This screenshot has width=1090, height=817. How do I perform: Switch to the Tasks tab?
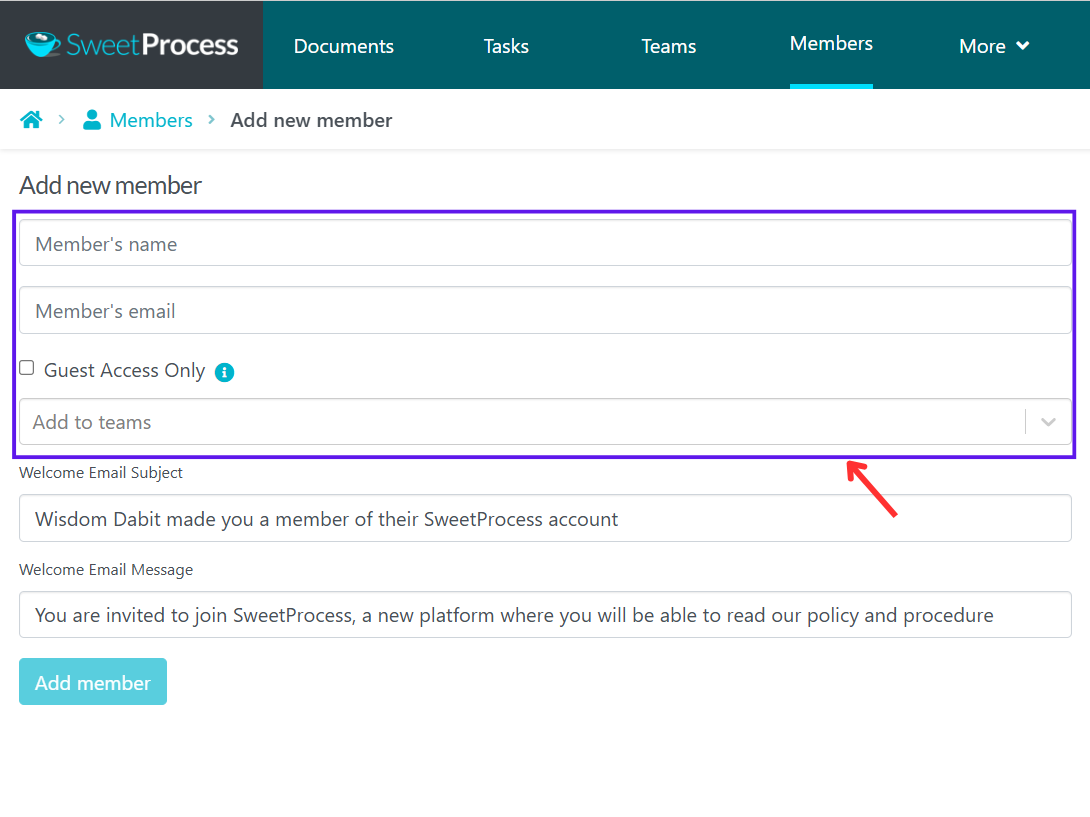point(506,46)
